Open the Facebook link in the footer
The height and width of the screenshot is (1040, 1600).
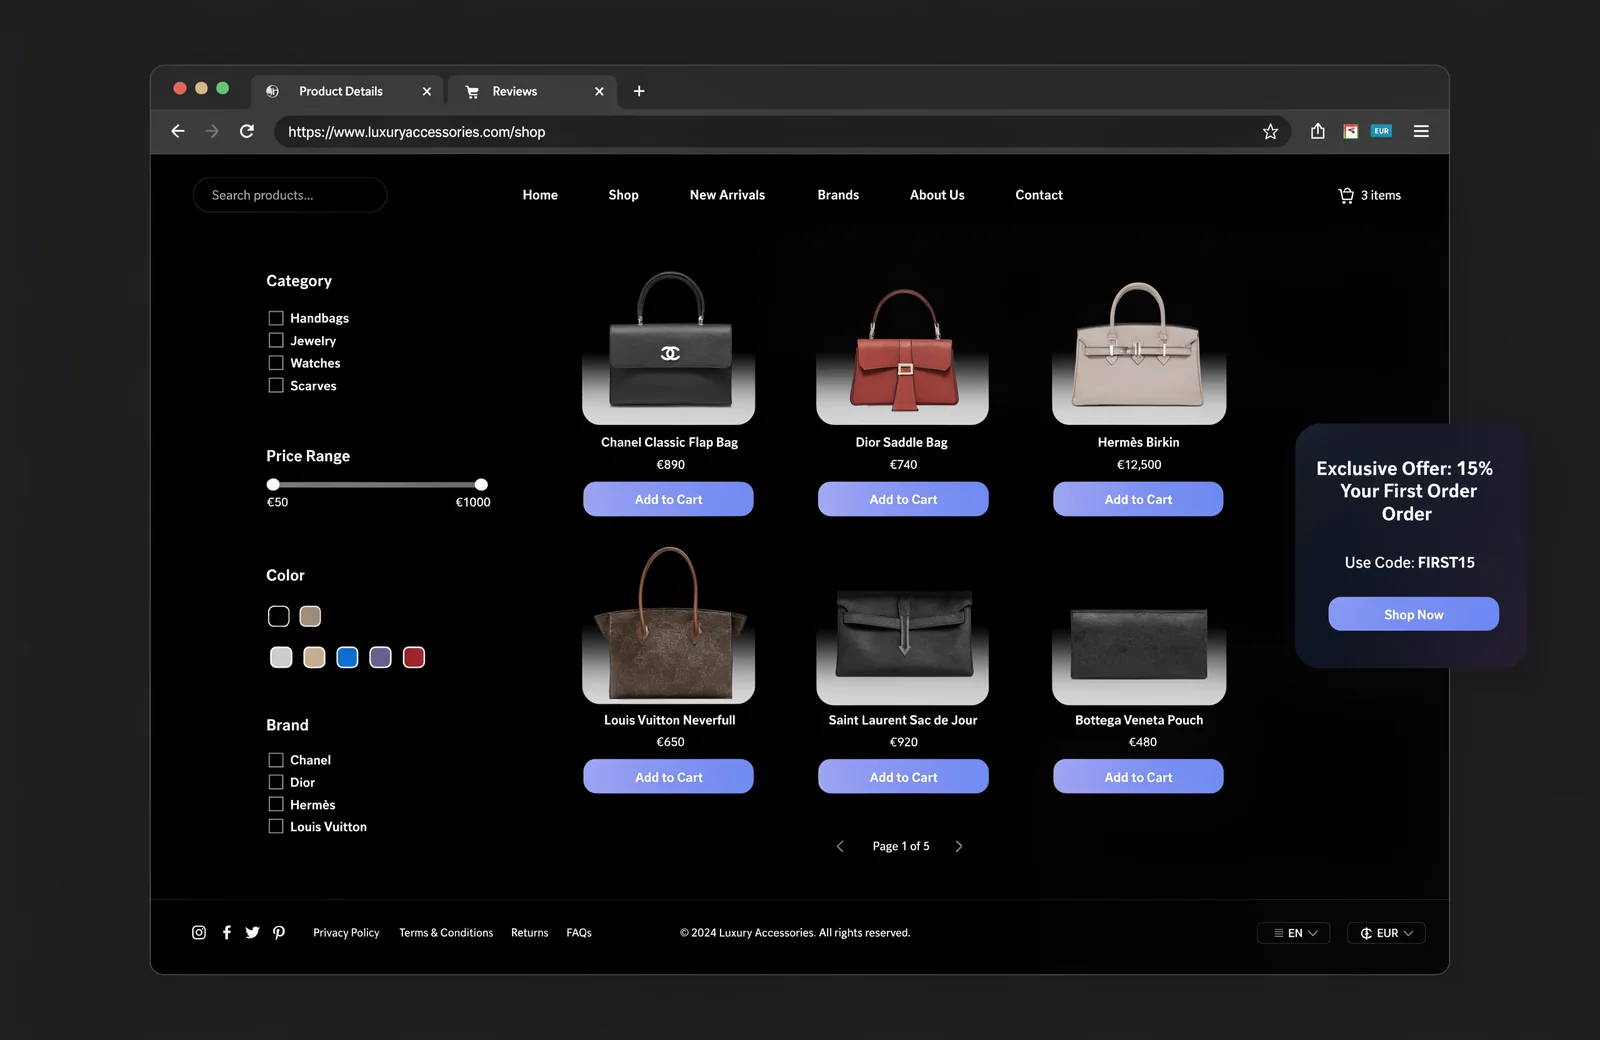[227, 932]
